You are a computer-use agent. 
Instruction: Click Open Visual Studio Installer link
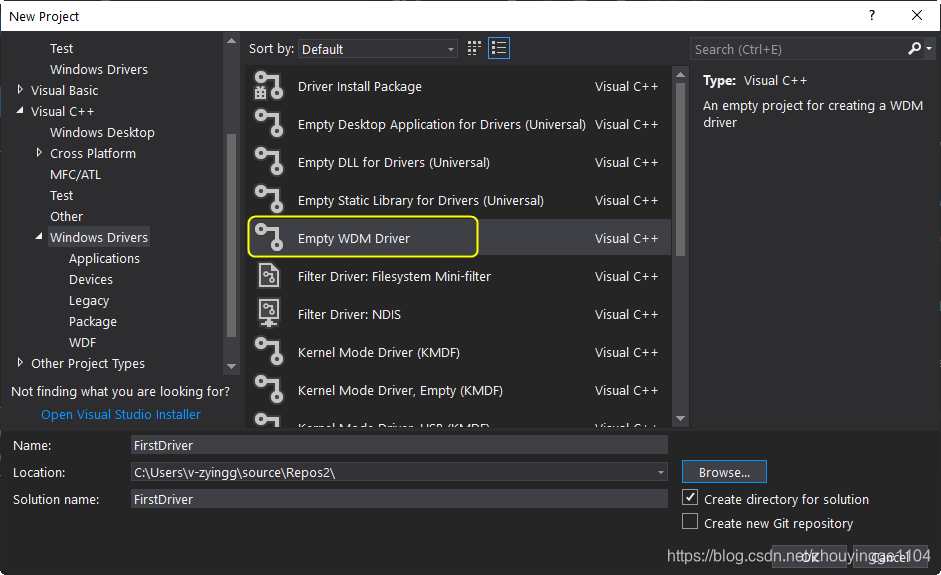[x=121, y=414]
